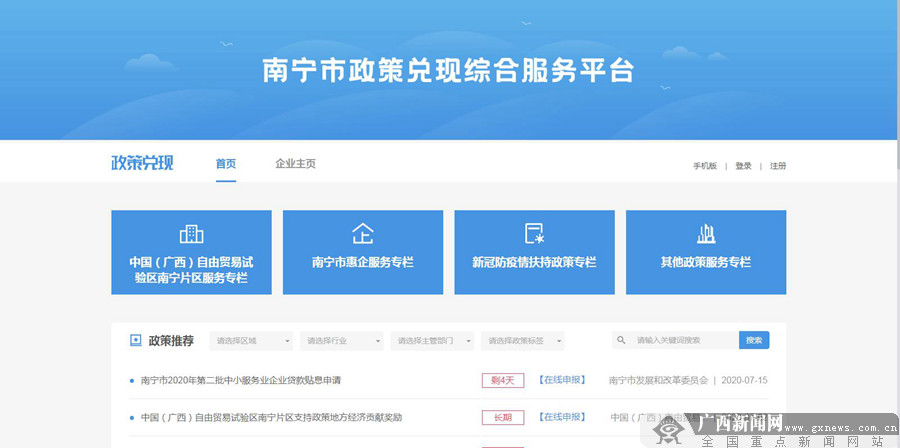Click the document icon on 新冠防疫情扶持政策专栏 card
This screenshot has width=900, height=448.
534,233
